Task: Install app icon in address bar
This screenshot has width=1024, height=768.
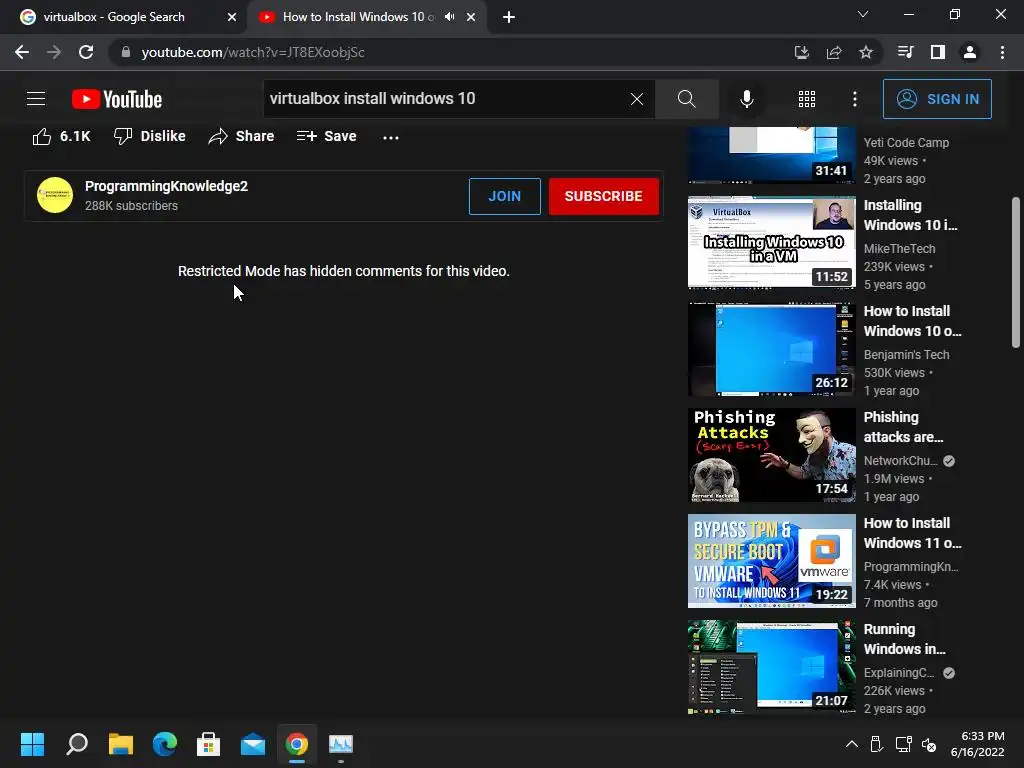Action: point(801,52)
